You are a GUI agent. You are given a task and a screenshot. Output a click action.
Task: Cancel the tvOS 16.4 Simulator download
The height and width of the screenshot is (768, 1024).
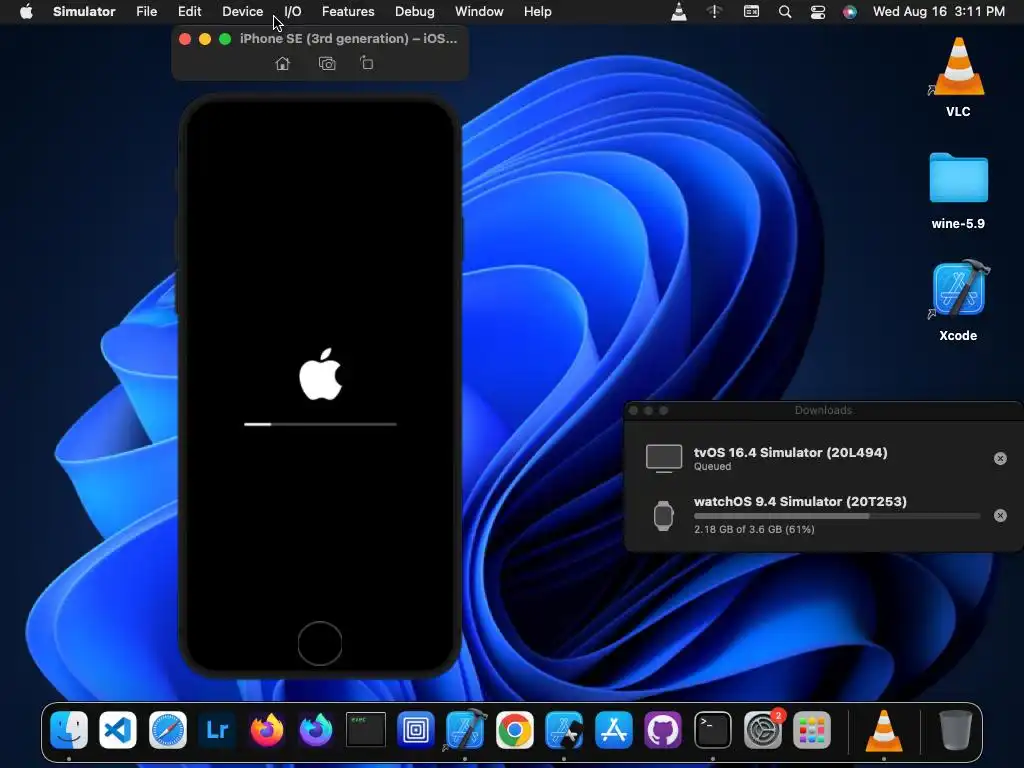point(1000,458)
